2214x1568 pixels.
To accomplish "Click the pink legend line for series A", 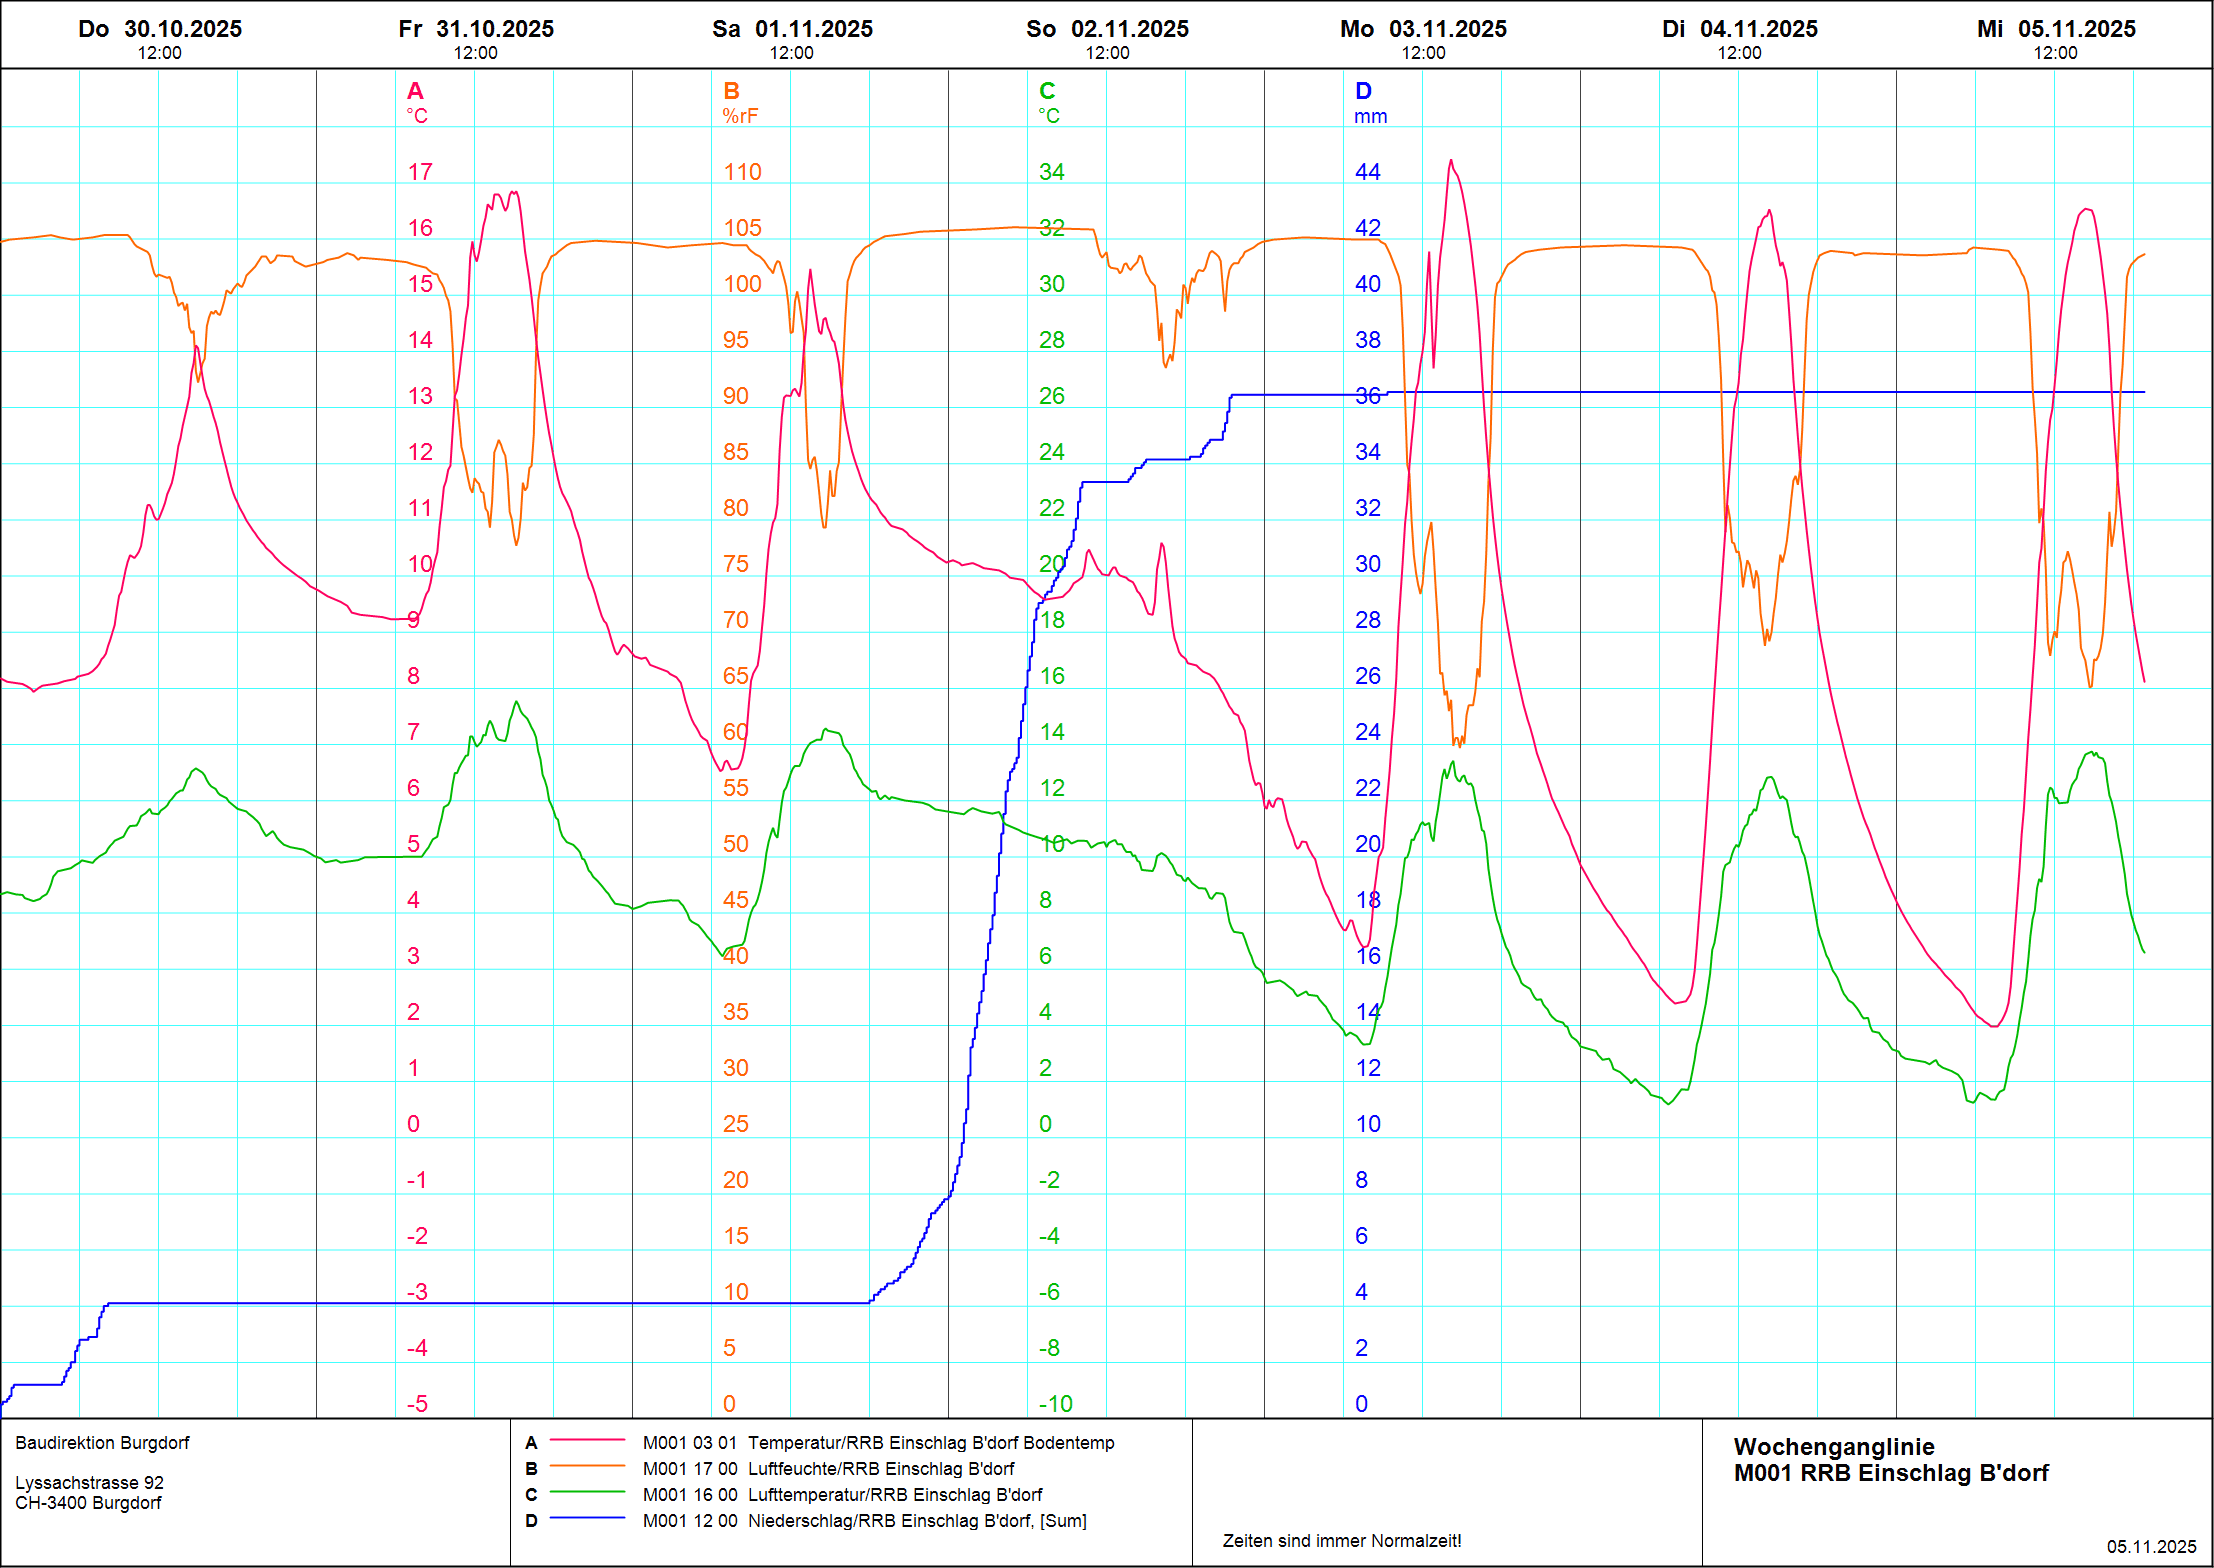I will pos(587,1441).
